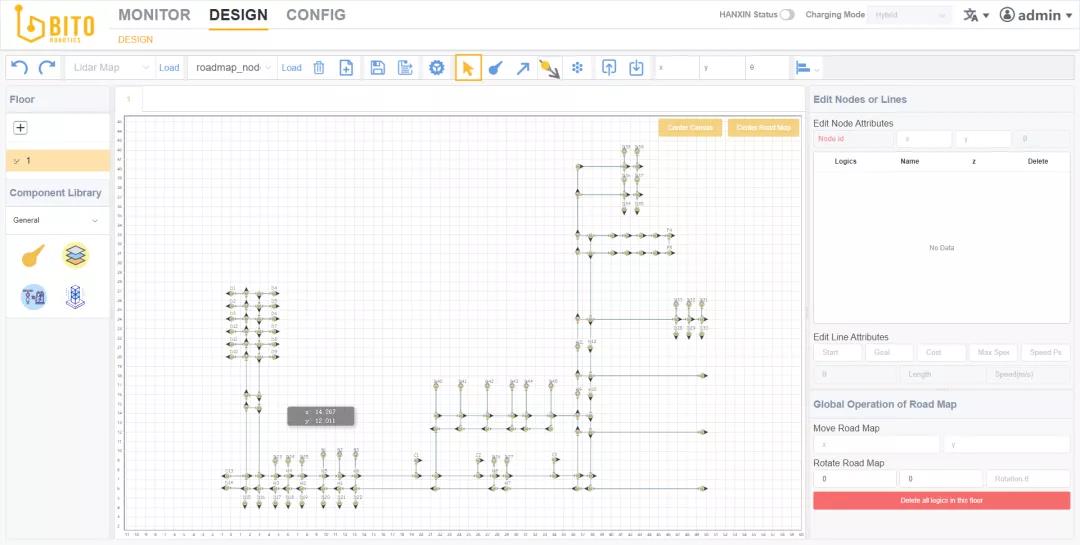Toggle the HANXIN Status switch

tap(787, 15)
